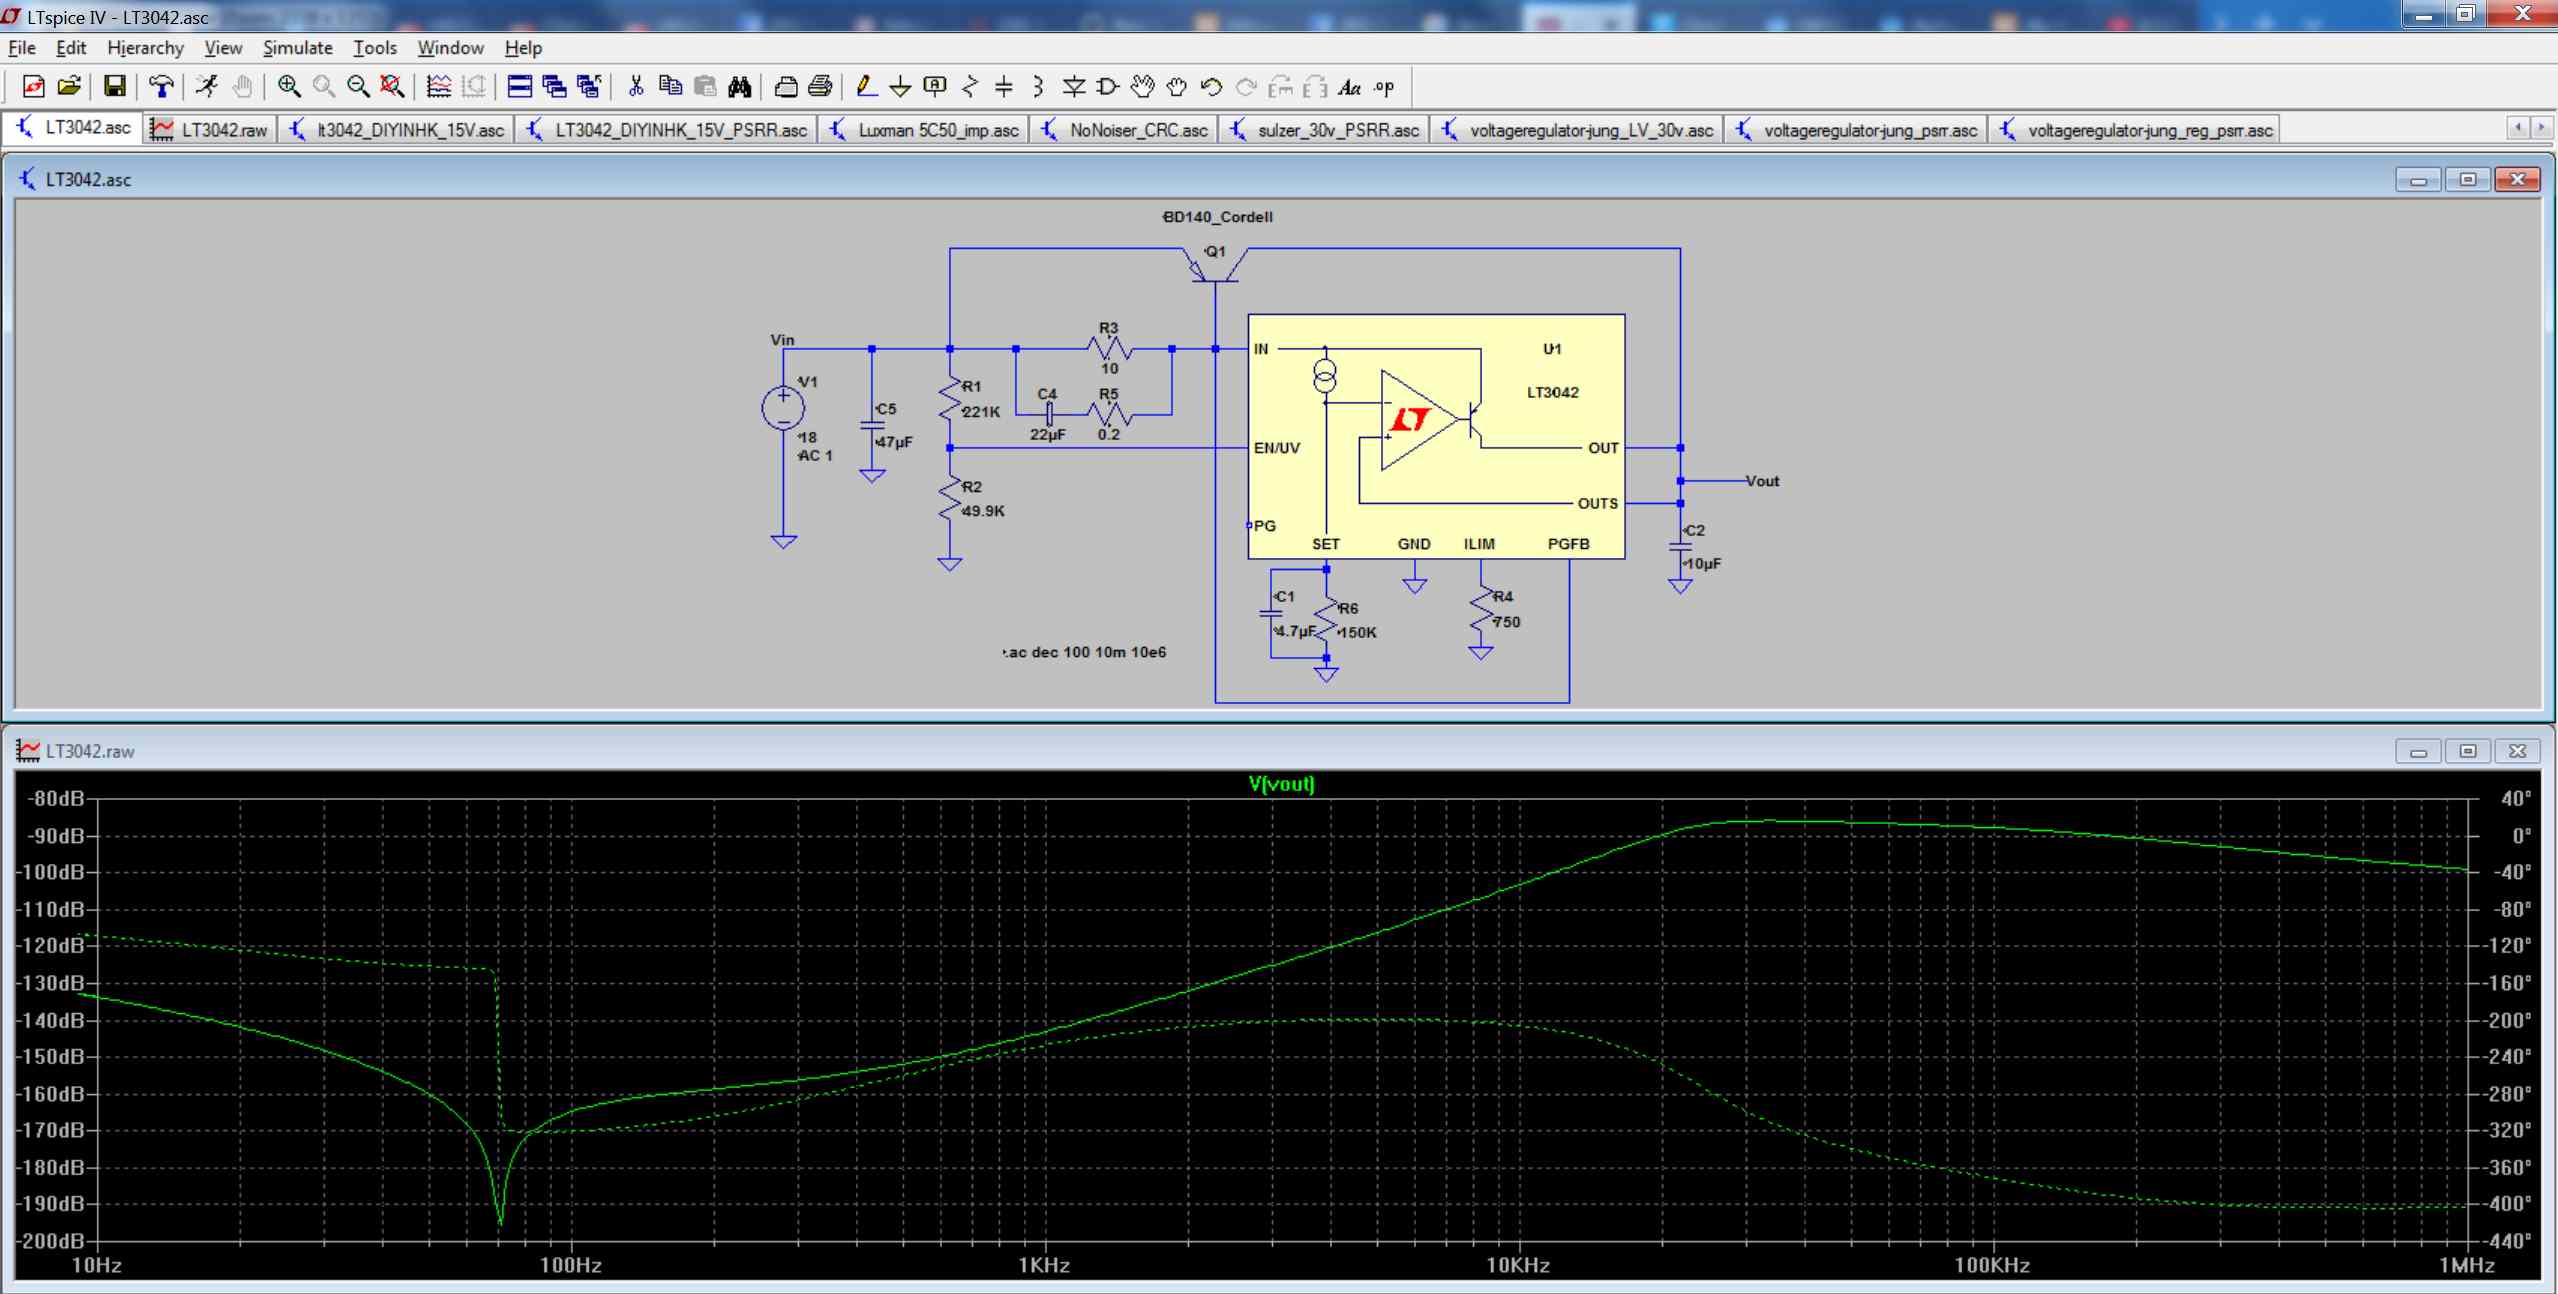Zoom to fit with crossed magnifier icon
Screen dimensions: 2558x1294
393,87
